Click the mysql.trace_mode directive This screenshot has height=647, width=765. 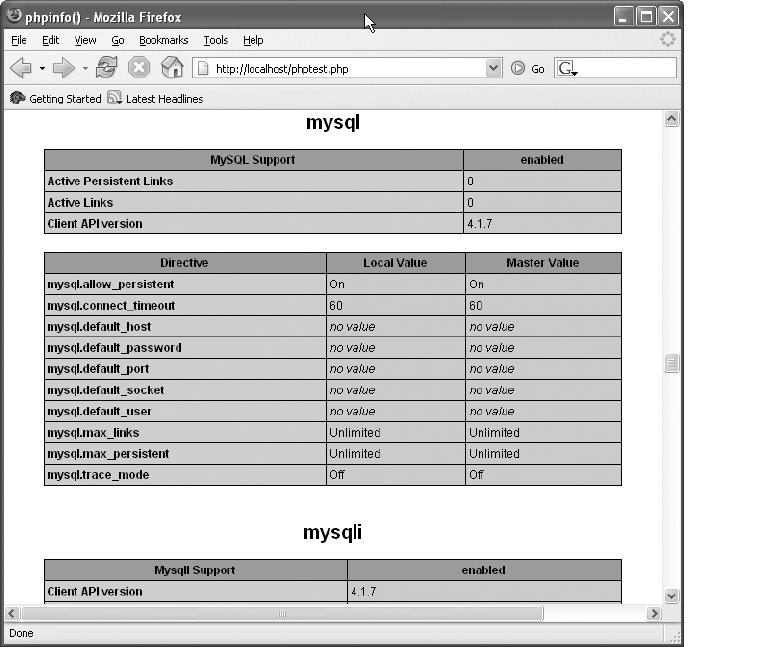(98, 475)
